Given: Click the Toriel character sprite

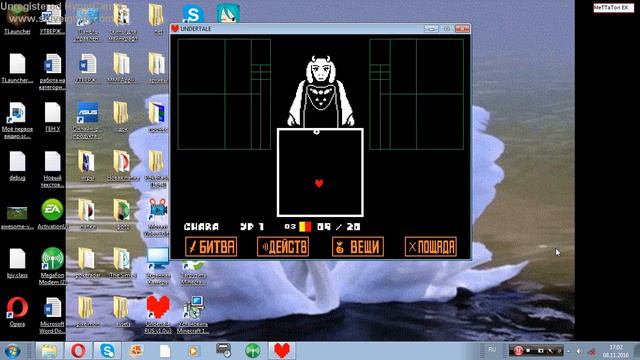Looking at the screenshot, I should pos(321,91).
